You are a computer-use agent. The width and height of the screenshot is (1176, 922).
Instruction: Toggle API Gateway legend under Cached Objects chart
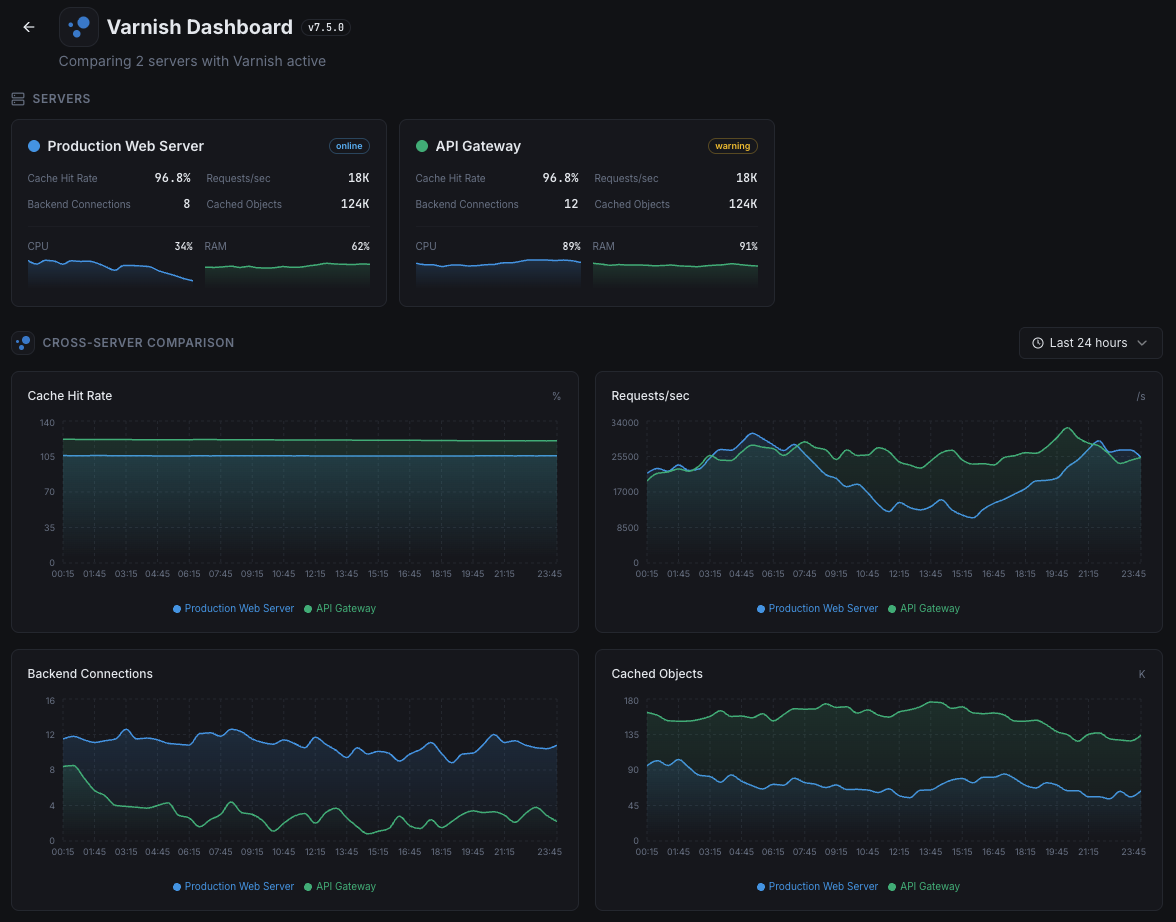(x=923, y=886)
